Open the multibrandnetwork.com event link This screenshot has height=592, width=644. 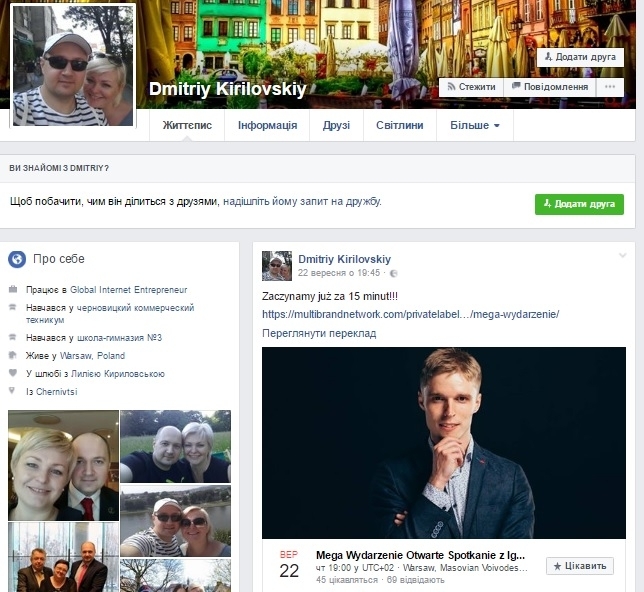410,314
